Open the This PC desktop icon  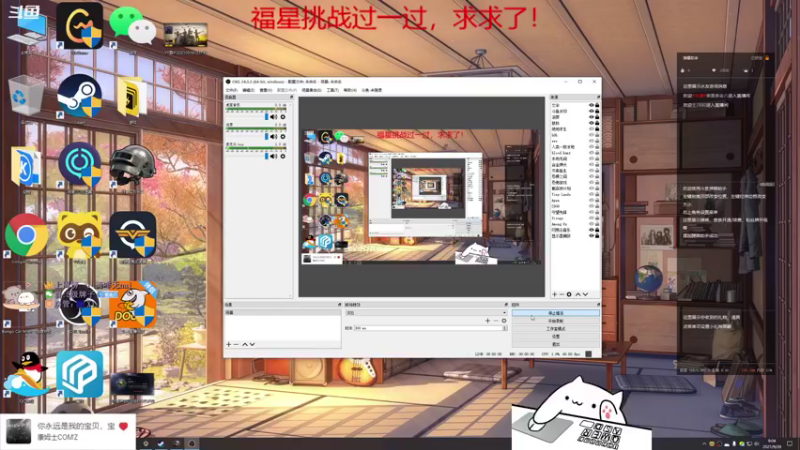[x=28, y=28]
